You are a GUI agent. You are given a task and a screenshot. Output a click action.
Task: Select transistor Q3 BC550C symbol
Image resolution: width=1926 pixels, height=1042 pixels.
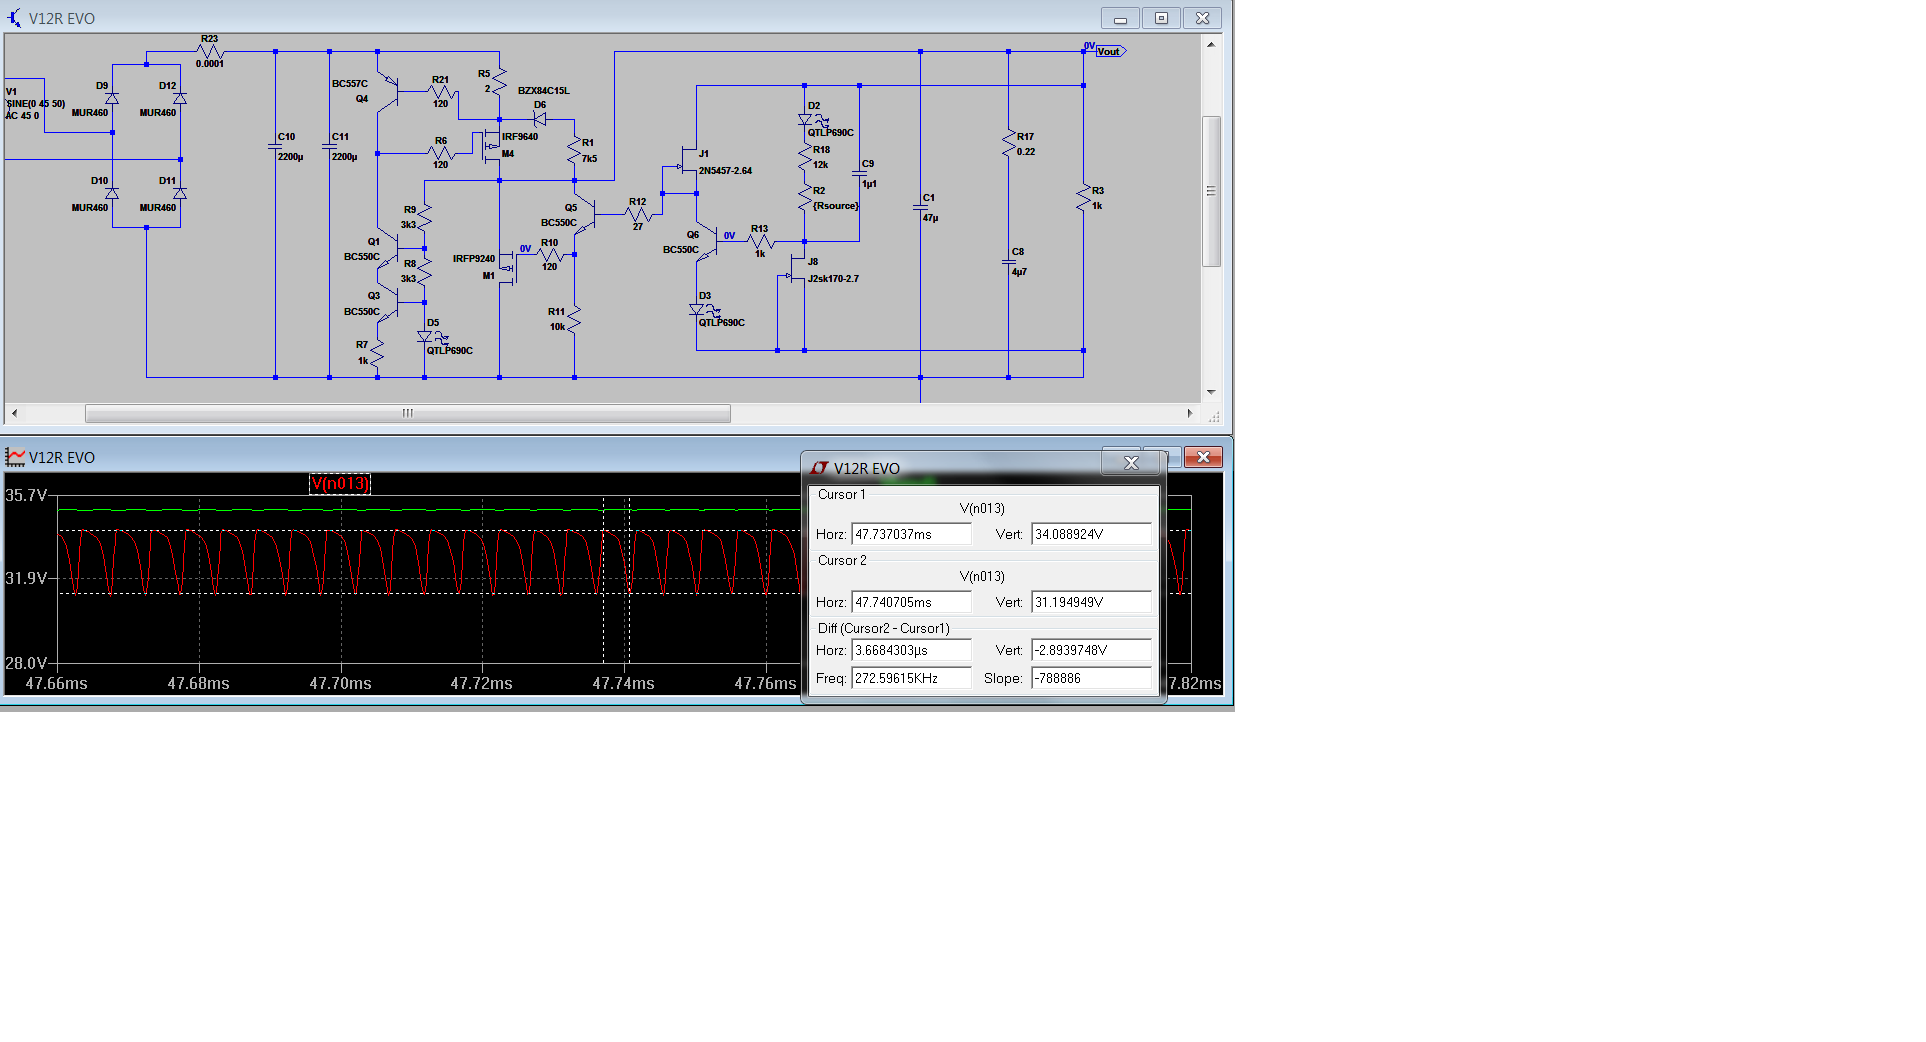point(387,302)
